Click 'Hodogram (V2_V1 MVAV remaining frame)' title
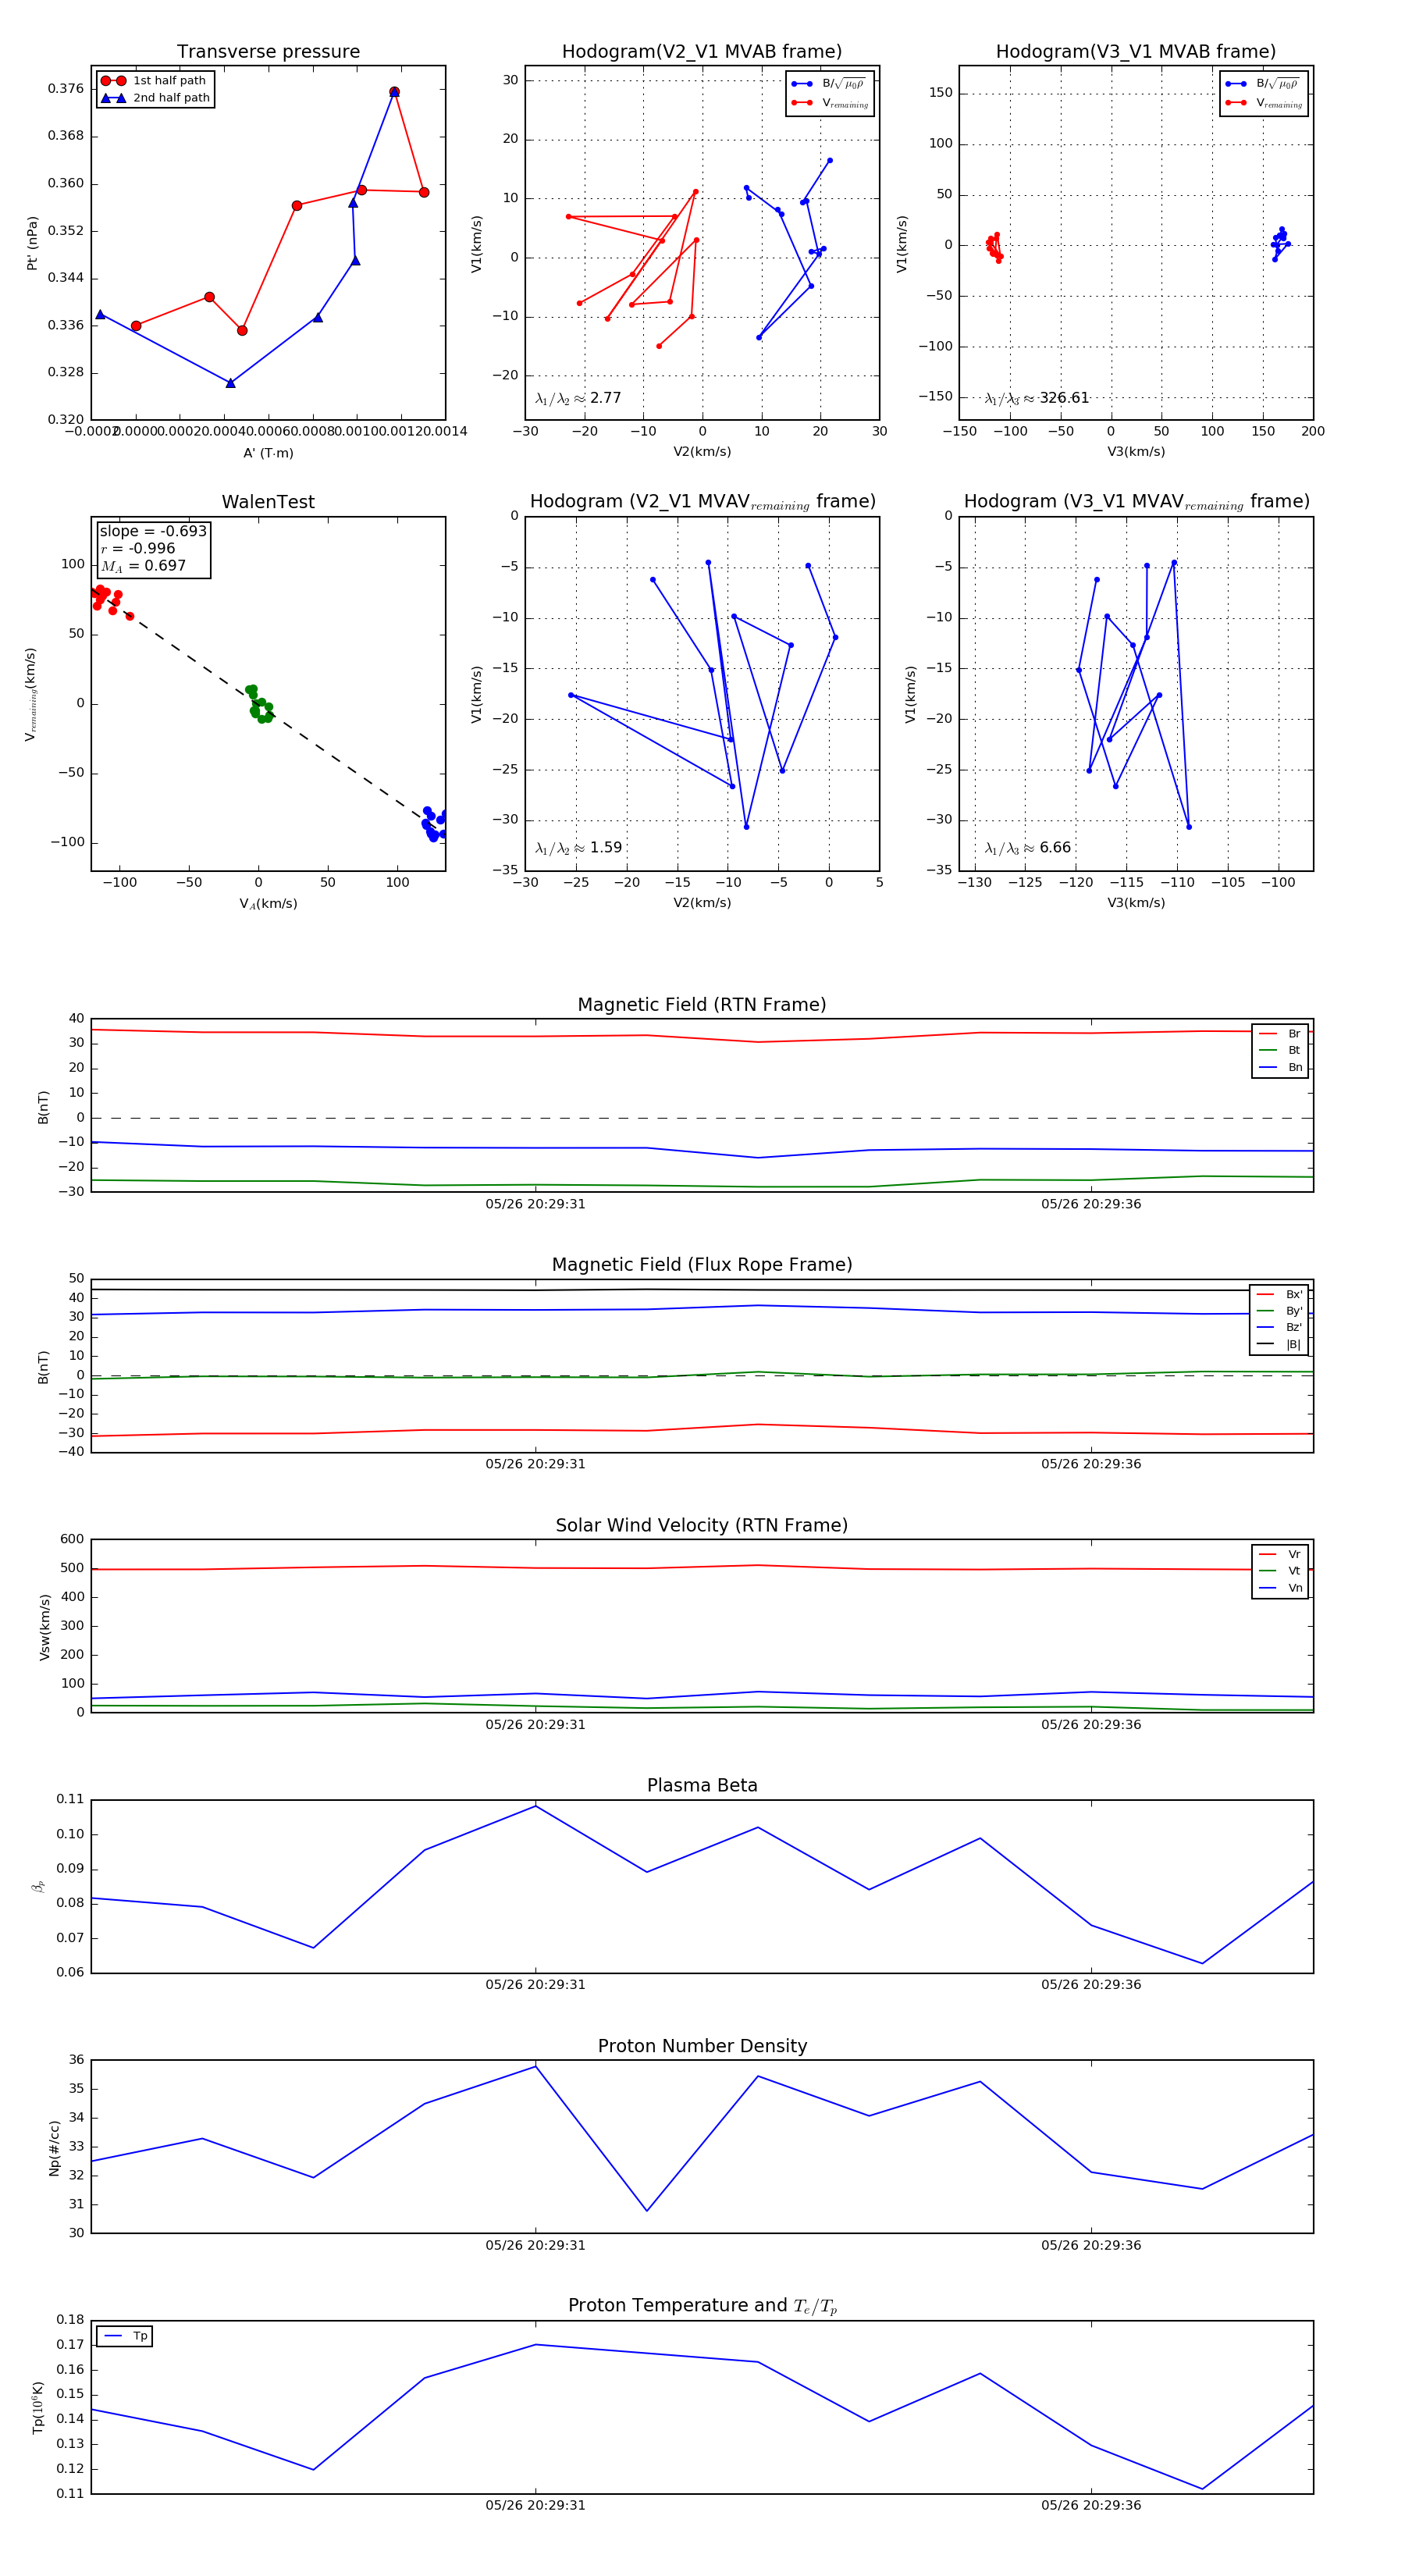The width and height of the screenshot is (1405, 2576). [702, 502]
